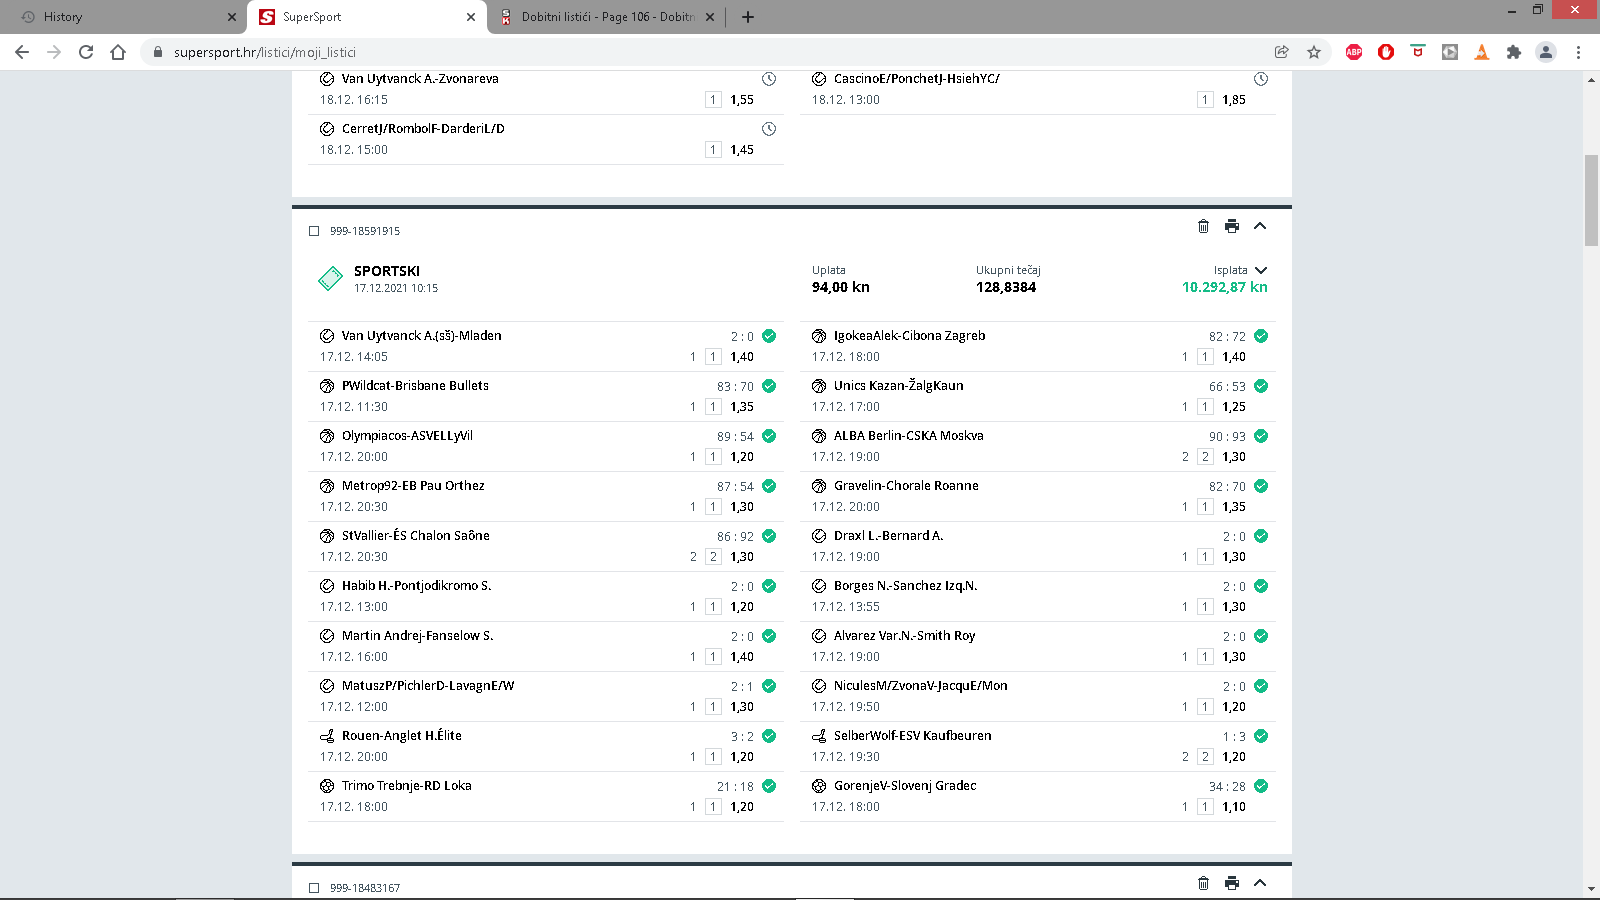Open IgokeaAlek-Cibona Zagreb match
Screen dimensions: 1600x900
click(909, 336)
